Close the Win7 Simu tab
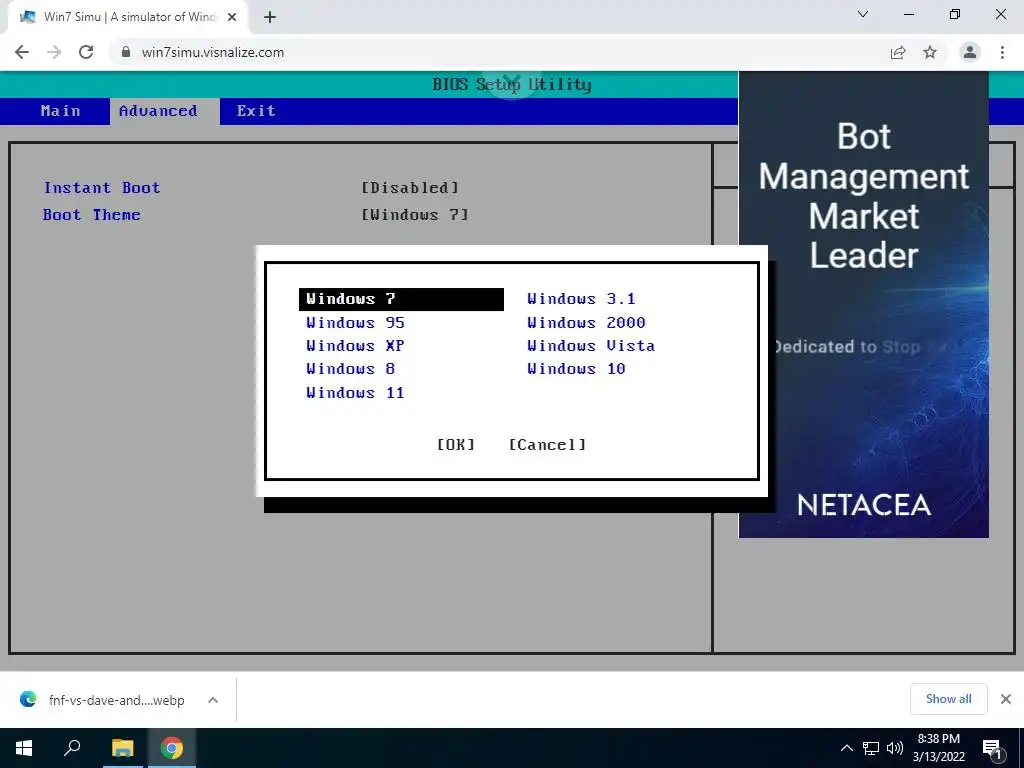This screenshot has width=1024, height=768. 232,17
